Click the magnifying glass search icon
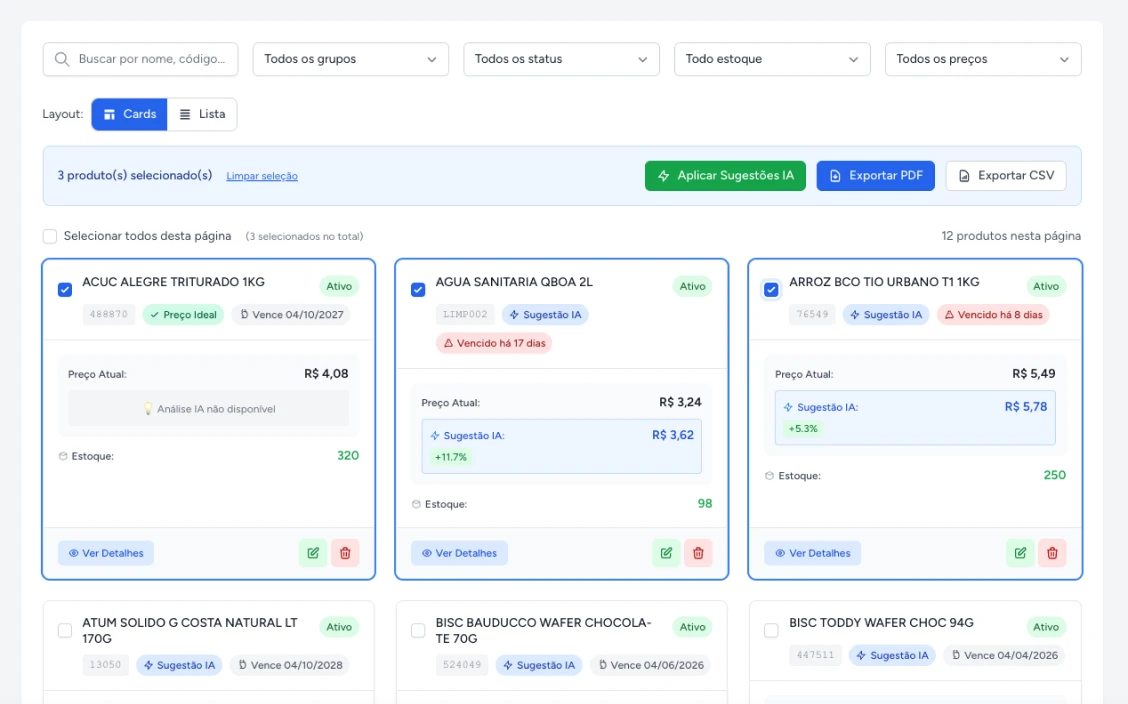This screenshot has width=1128, height=704. click(63, 59)
